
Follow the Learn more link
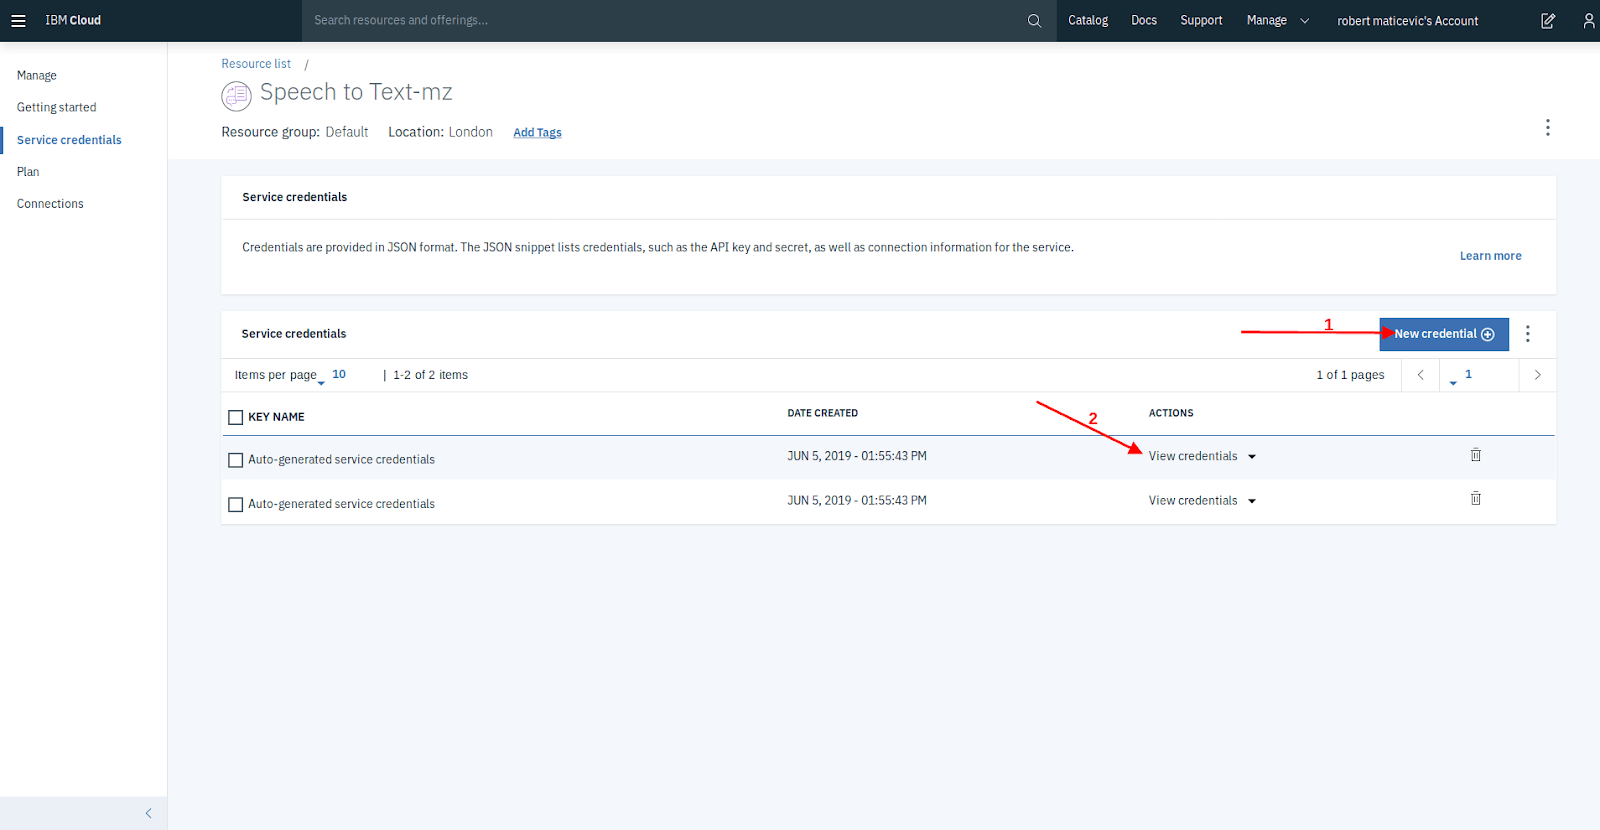[x=1490, y=256]
